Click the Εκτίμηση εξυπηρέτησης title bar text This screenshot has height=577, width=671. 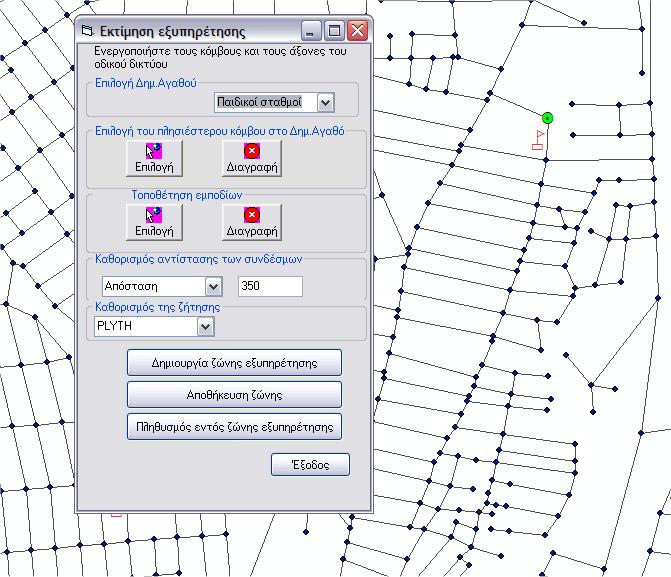point(172,32)
